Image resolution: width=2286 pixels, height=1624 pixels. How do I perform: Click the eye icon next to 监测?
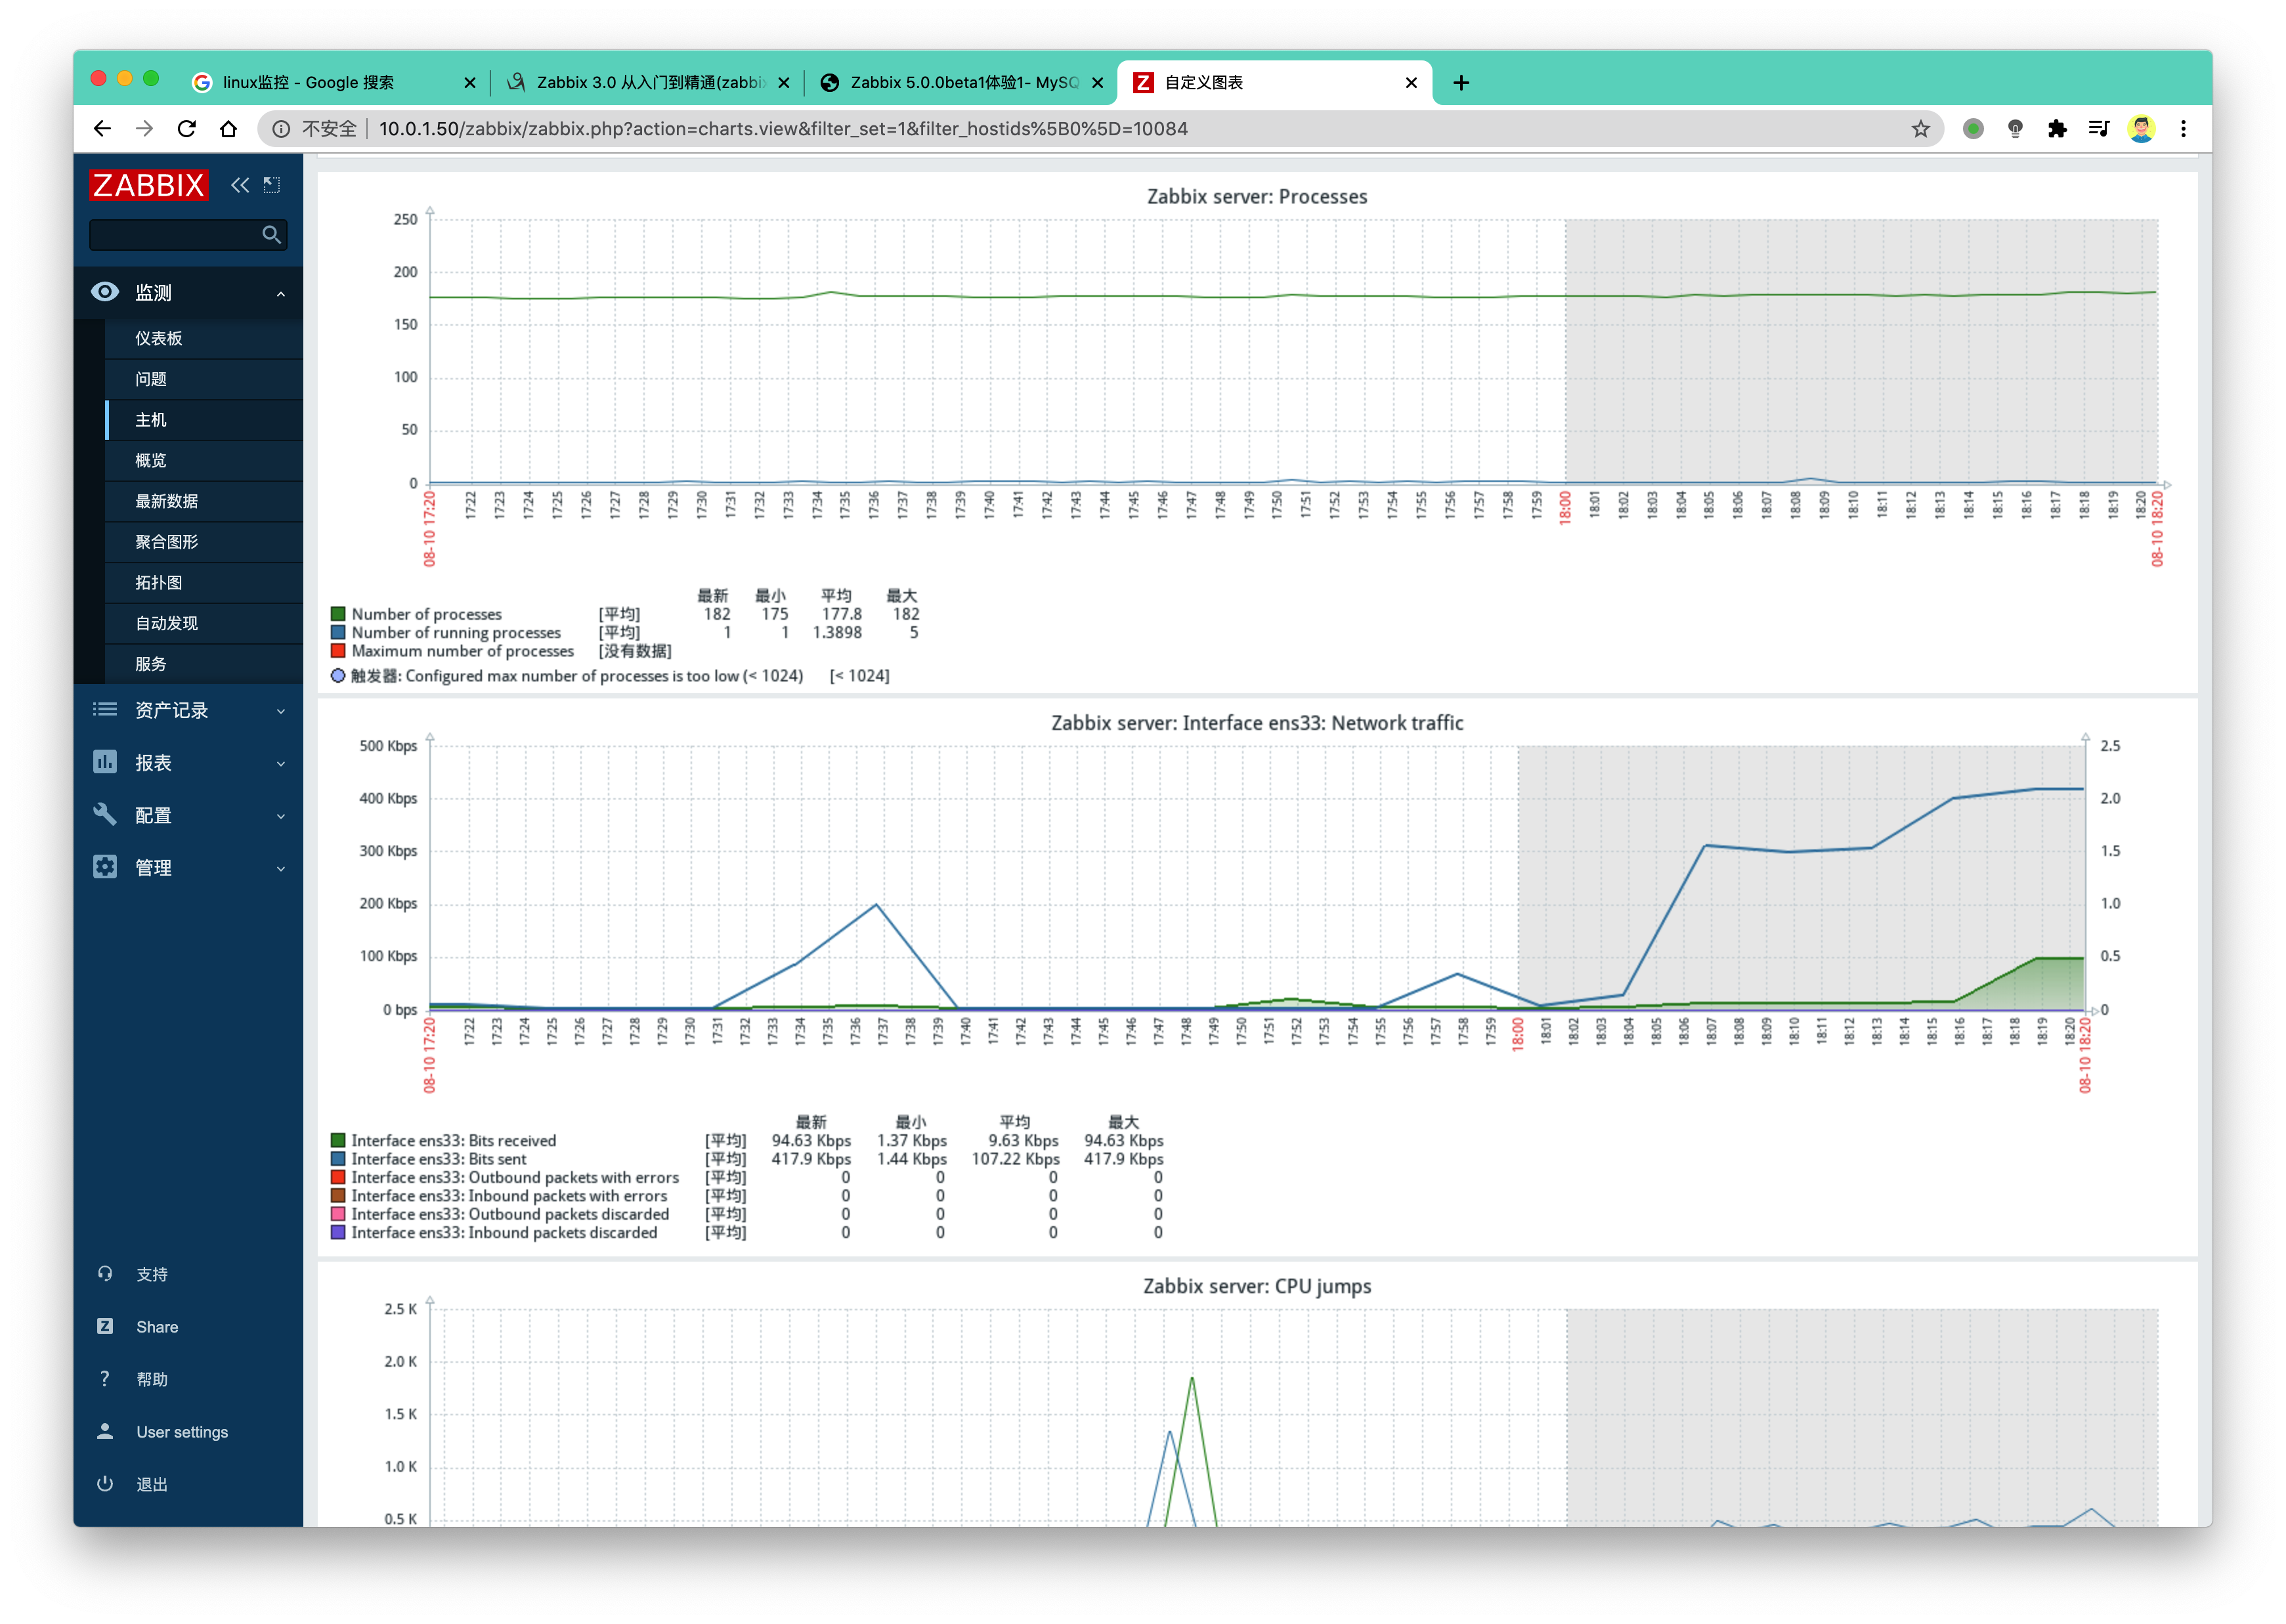coord(105,291)
